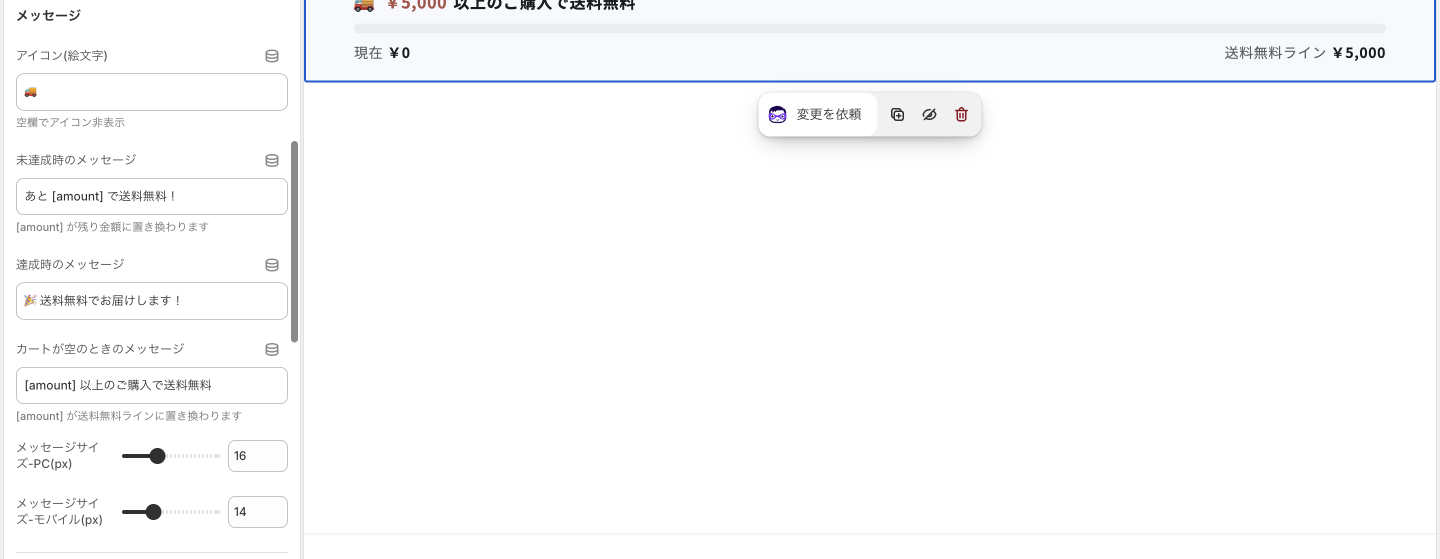Click the 達成時のメッセージ text field

[x=152, y=301]
